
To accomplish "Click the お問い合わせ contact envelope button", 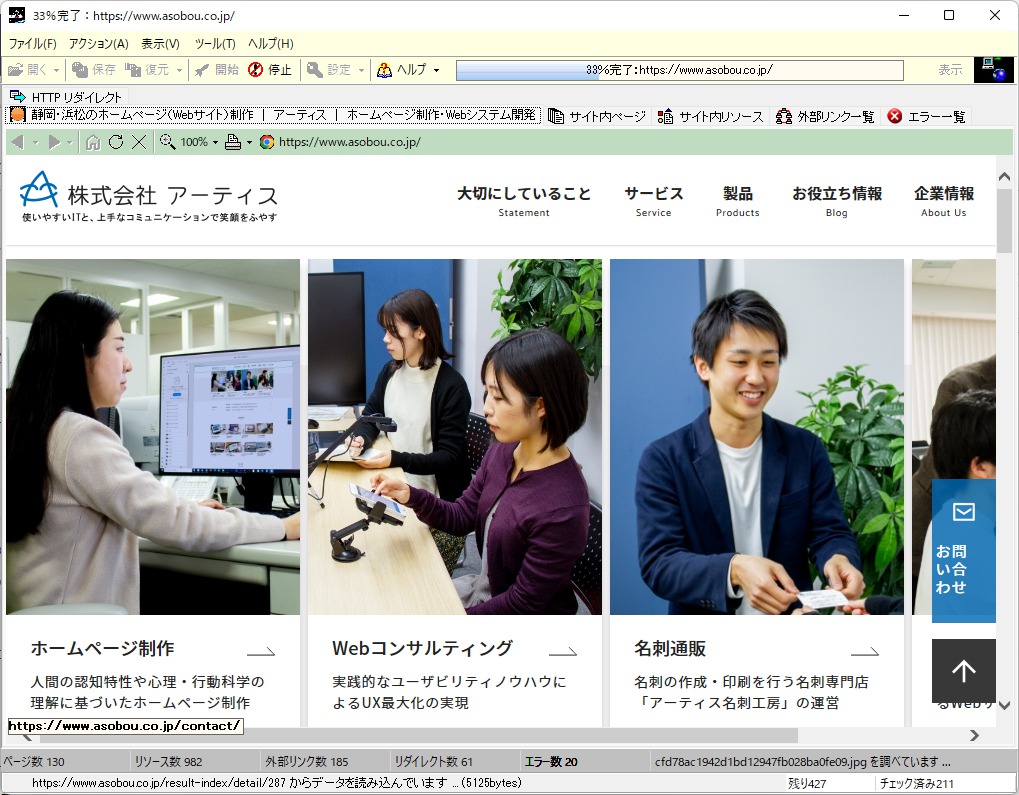I will coord(964,551).
